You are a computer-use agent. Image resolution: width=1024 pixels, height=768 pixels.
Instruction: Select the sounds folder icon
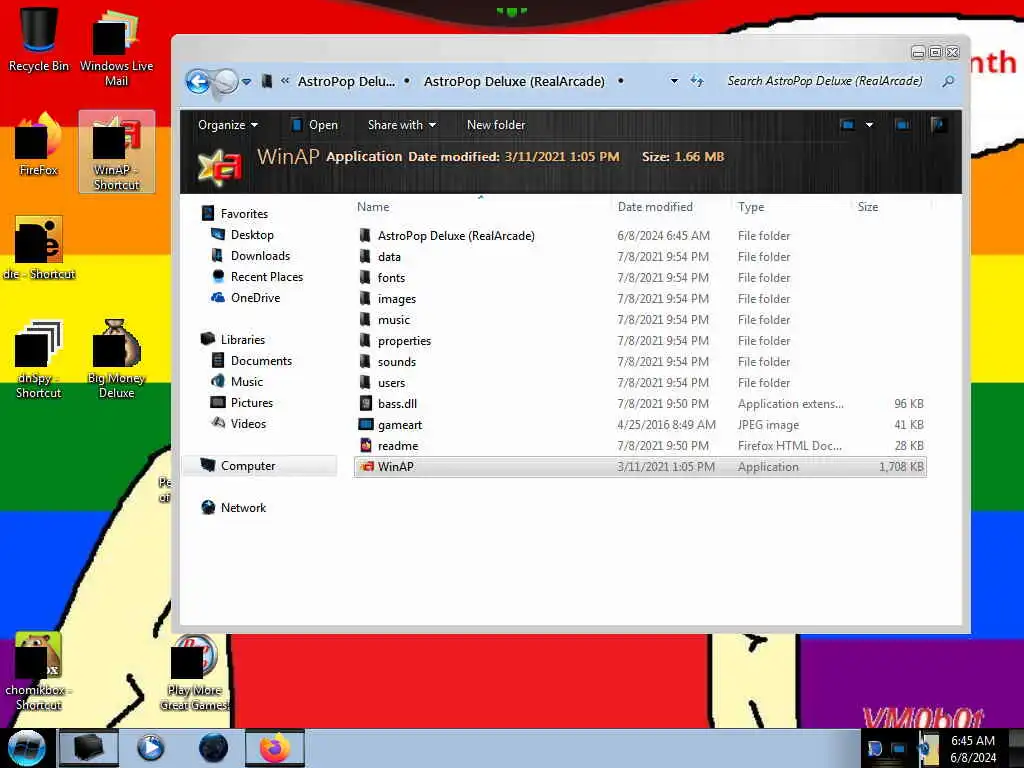click(x=366, y=361)
